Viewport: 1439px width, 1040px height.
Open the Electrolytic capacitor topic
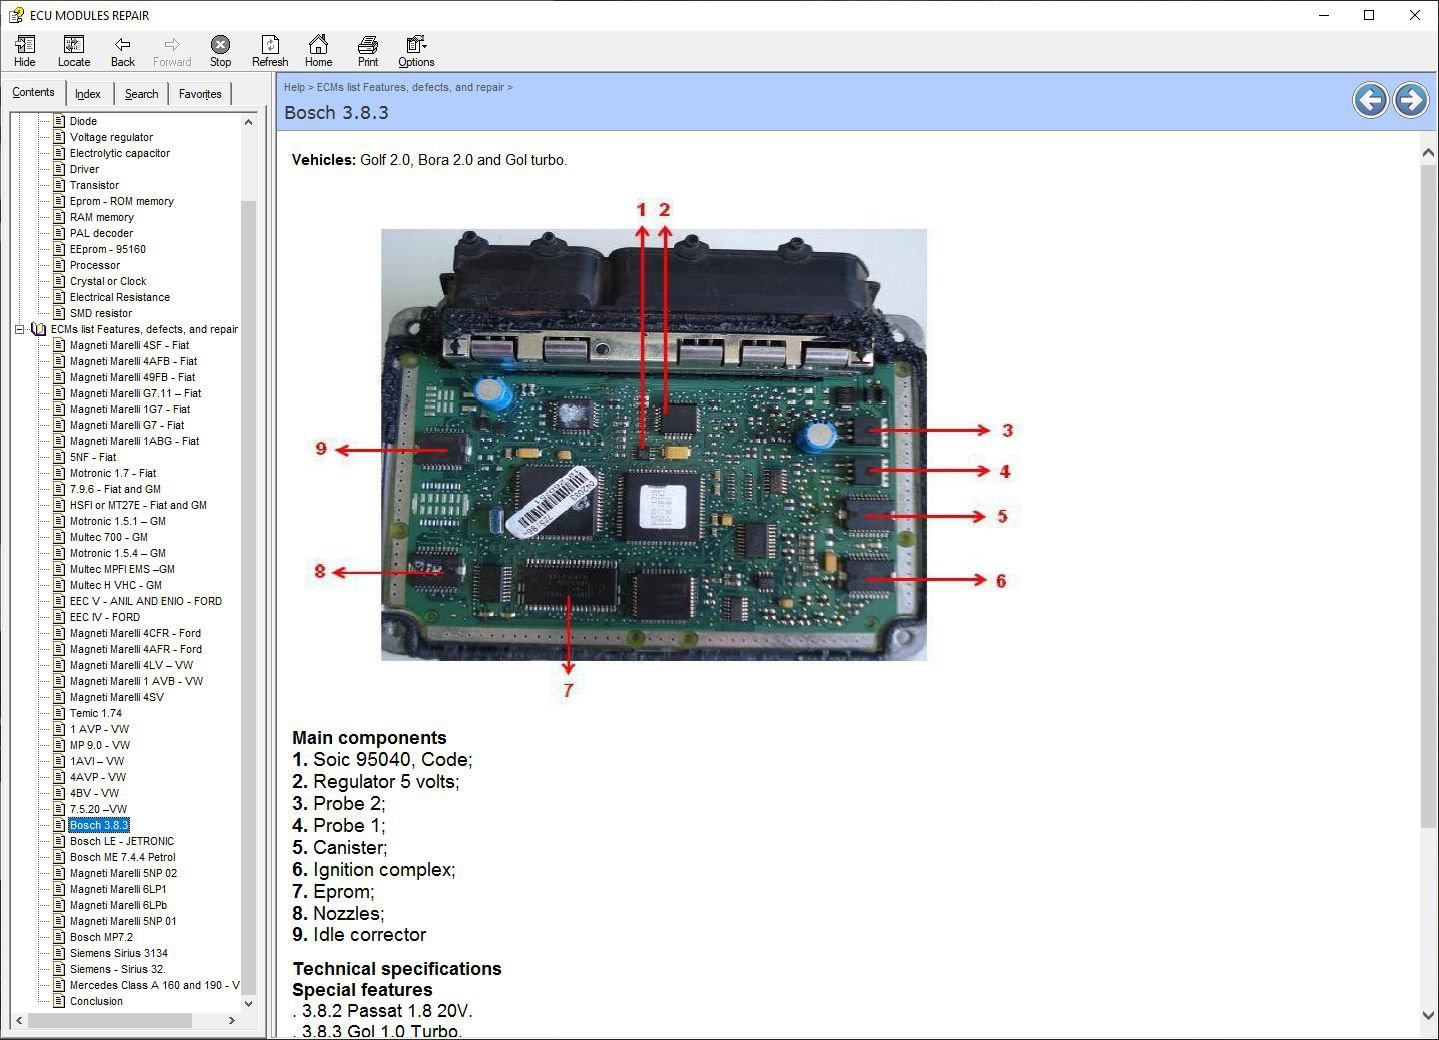click(x=120, y=153)
